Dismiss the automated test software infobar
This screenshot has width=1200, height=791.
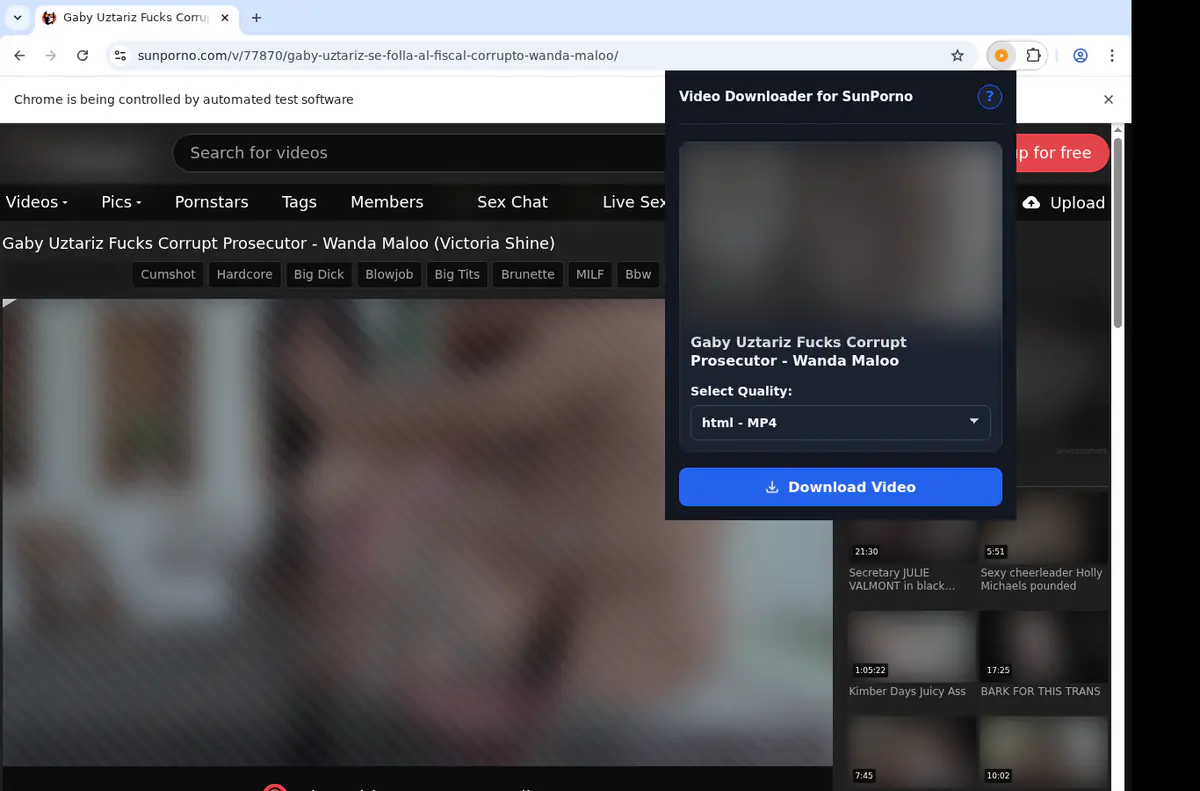[x=1108, y=99]
